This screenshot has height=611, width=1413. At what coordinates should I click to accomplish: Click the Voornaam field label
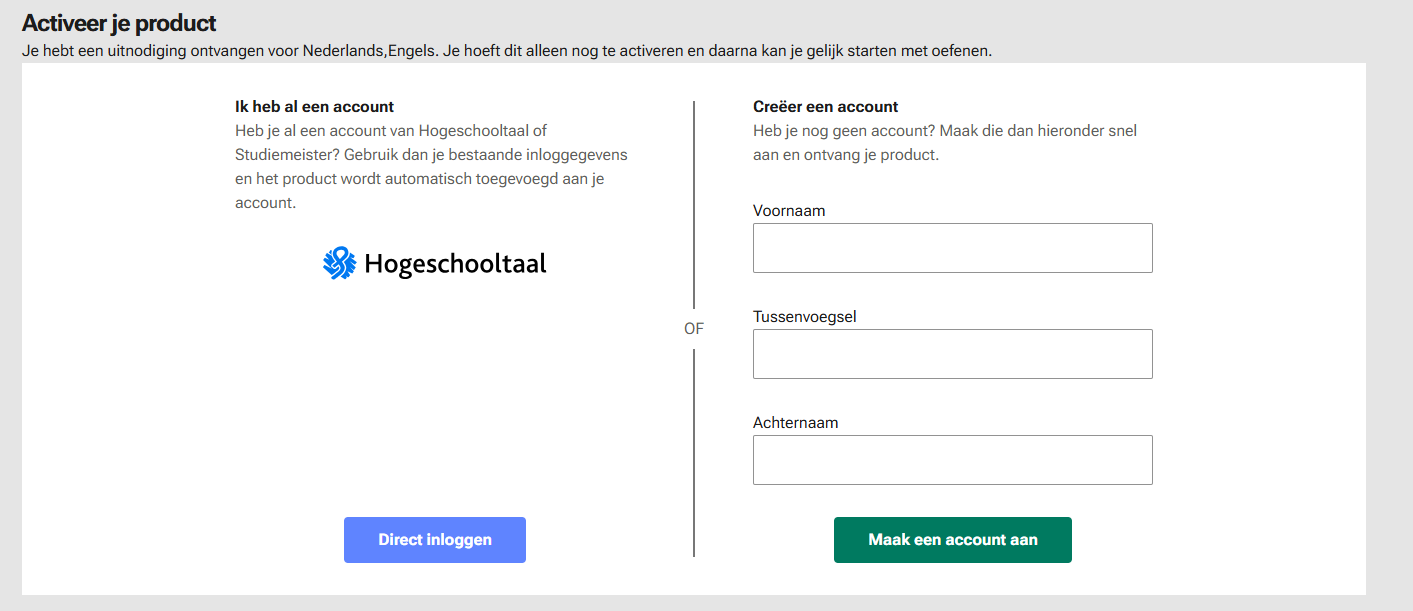coord(789,211)
